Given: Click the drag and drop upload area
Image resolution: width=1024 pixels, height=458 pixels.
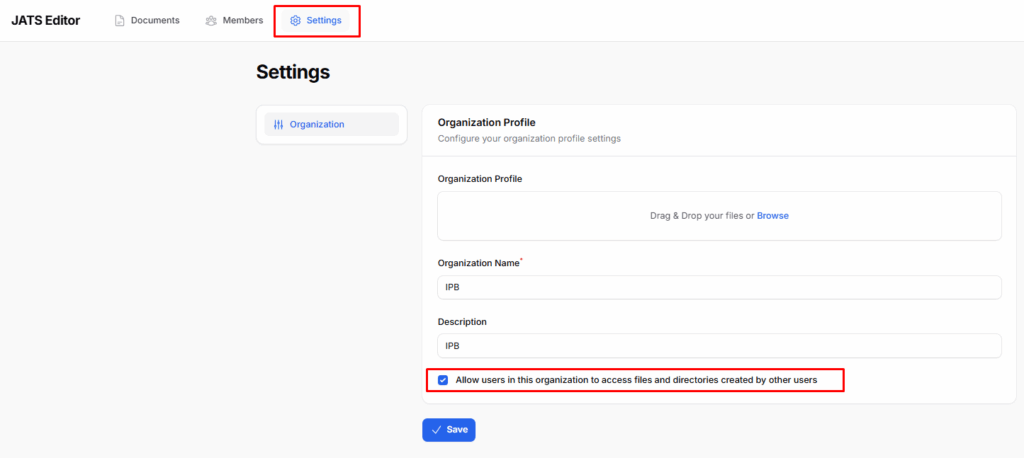Looking at the screenshot, I should coord(719,216).
